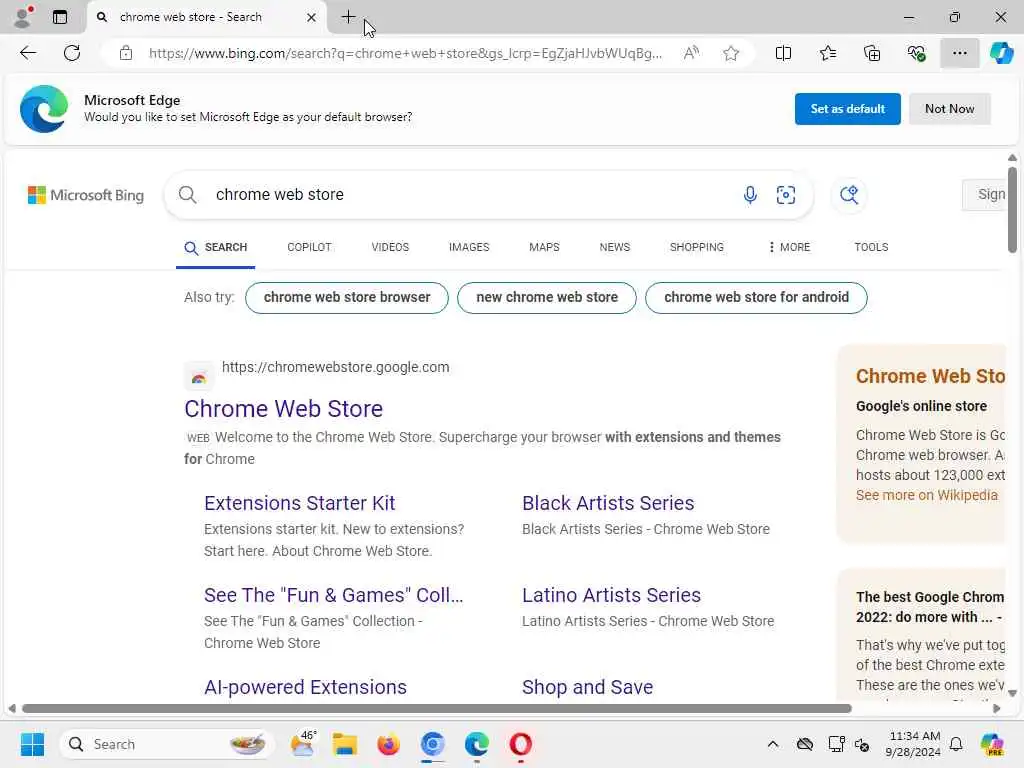Toggle split screen icon
Image resolution: width=1024 pixels, height=768 pixels.
(x=783, y=53)
